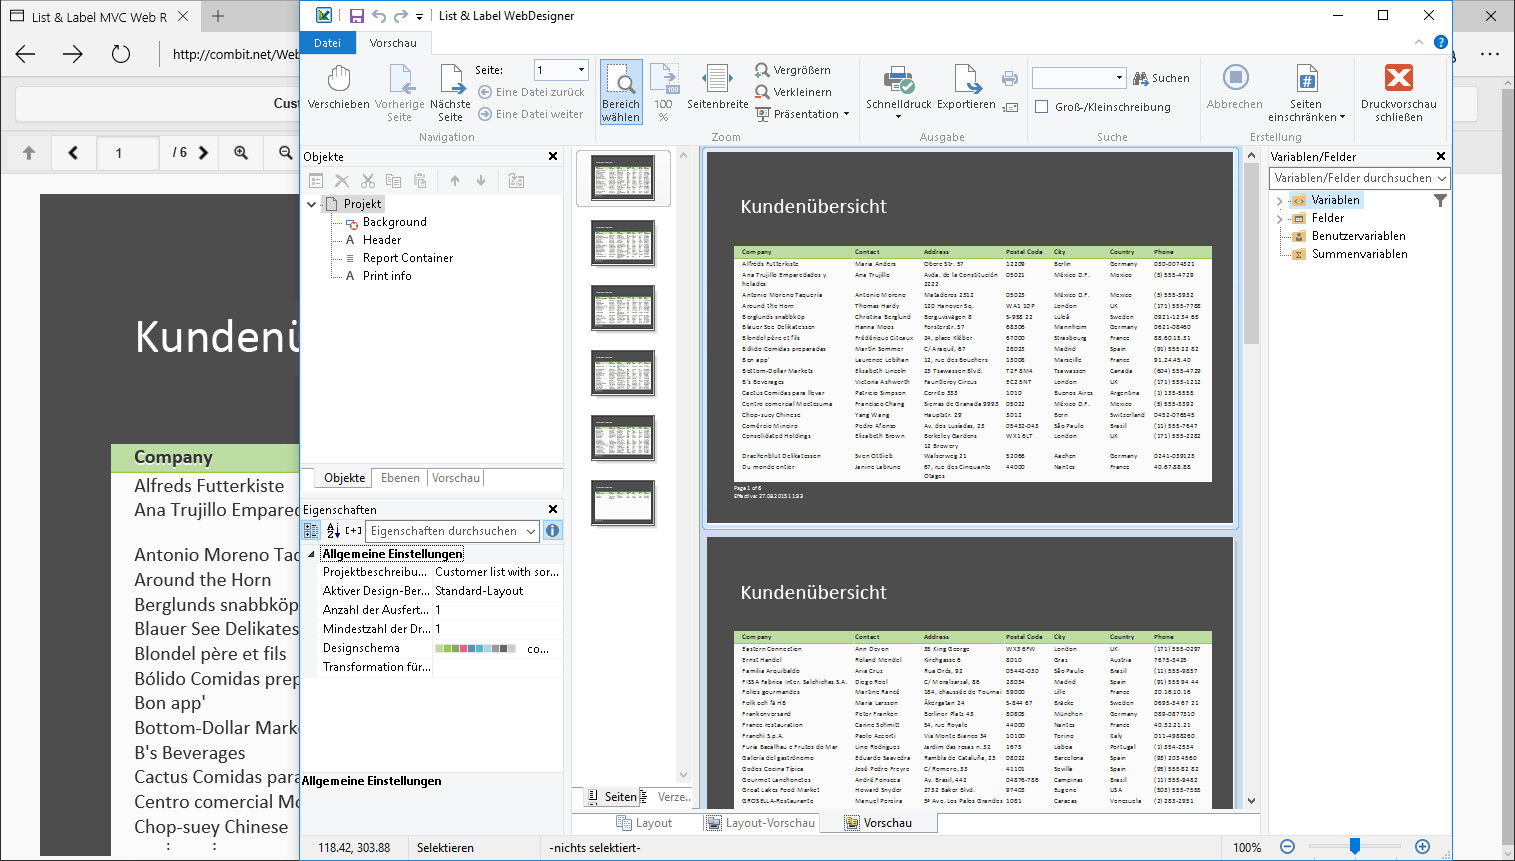Image resolution: width=1515 pixels, height=861 pixels.
Task: Open the Seite page number dropdown
Action: click(581, 70)
